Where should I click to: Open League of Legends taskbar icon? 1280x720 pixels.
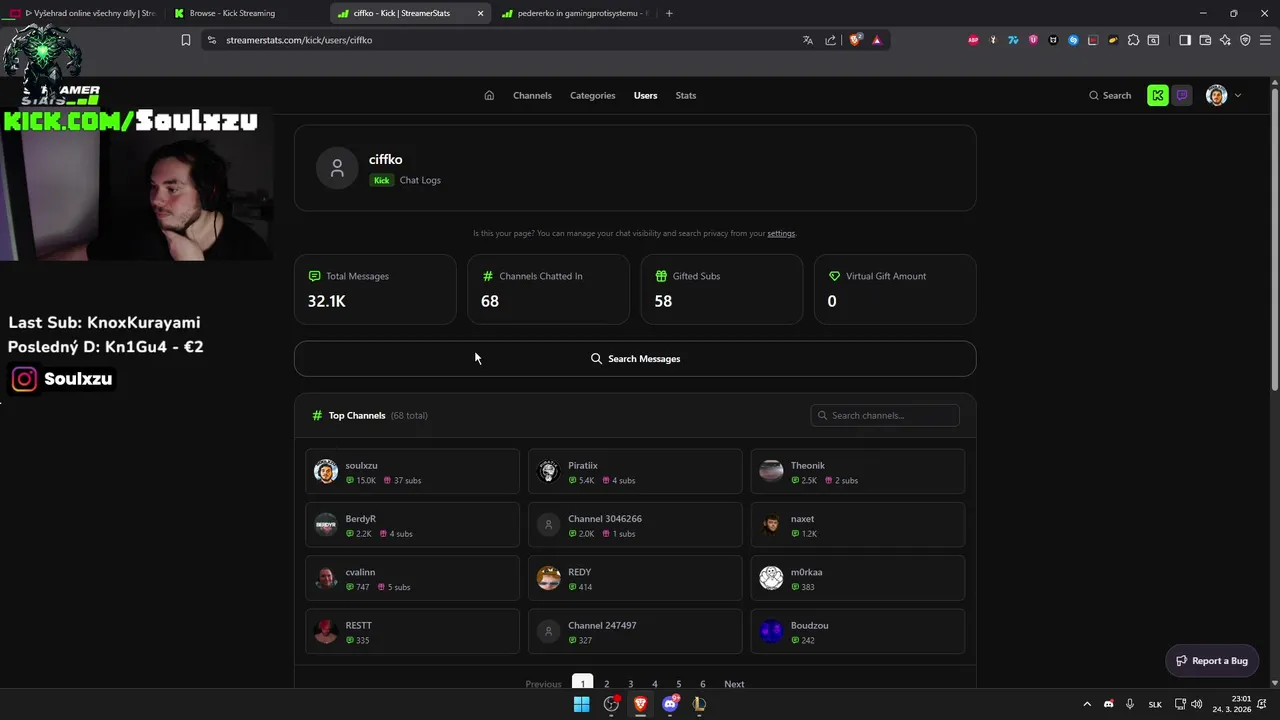[699, 704]
